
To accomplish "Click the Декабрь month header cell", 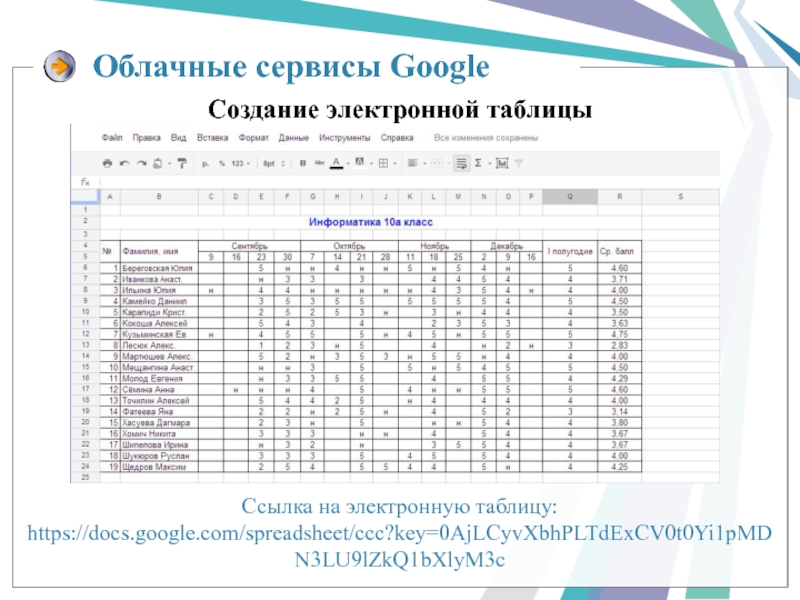I will click(x=506, y=246).
